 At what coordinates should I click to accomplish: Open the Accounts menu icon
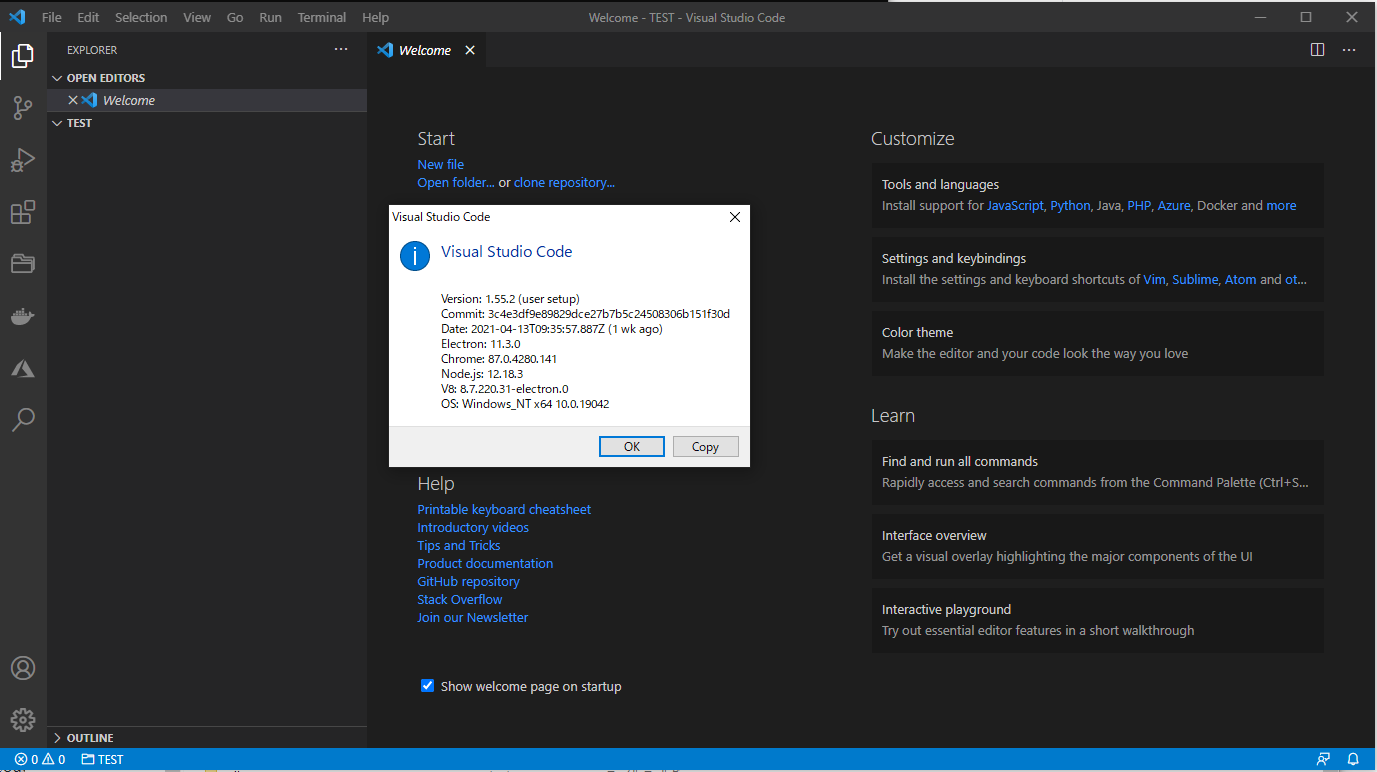(x=23, y=668)
